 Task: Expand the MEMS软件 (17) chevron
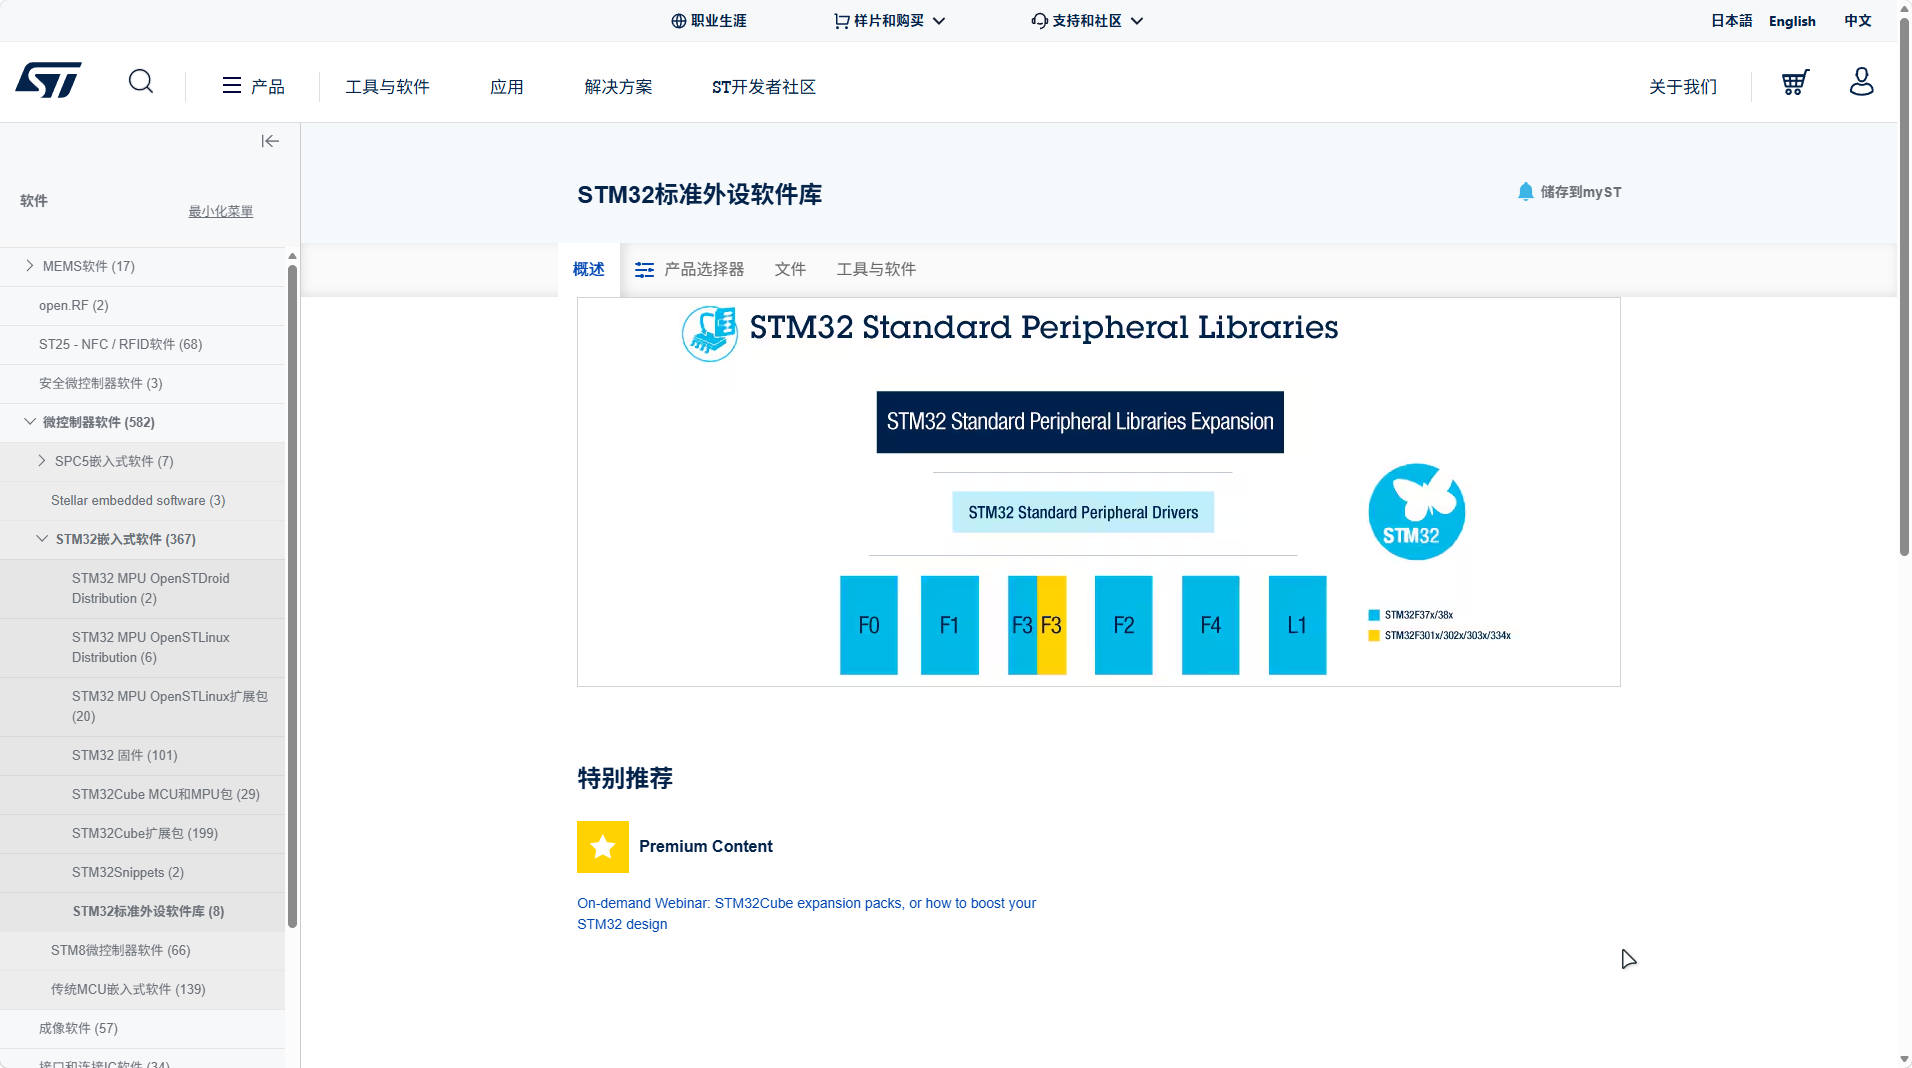coord(29,266)
